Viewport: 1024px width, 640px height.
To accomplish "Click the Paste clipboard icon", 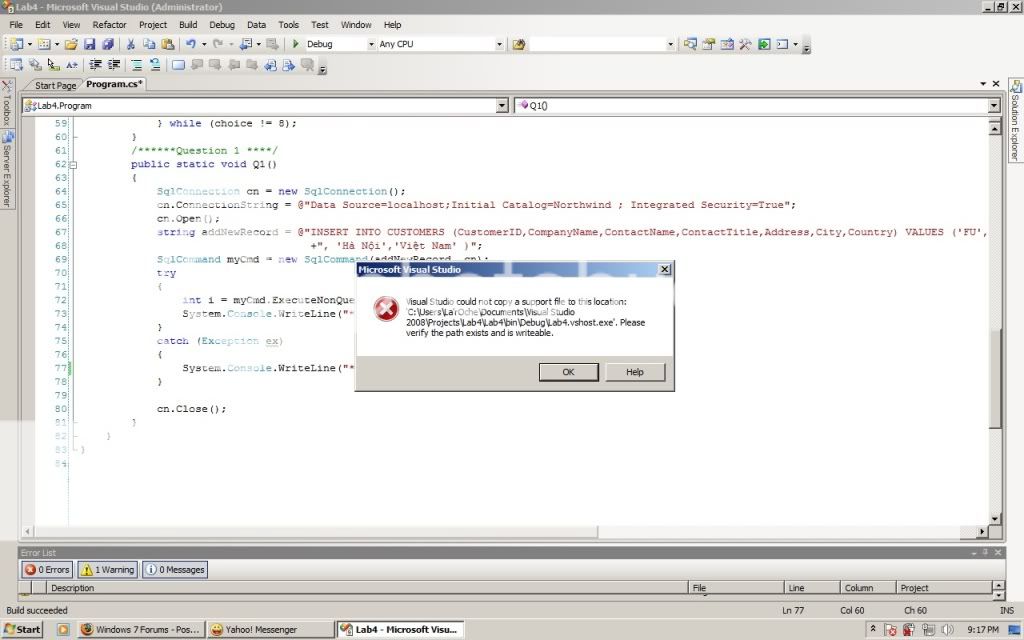I will click(167, 44).
